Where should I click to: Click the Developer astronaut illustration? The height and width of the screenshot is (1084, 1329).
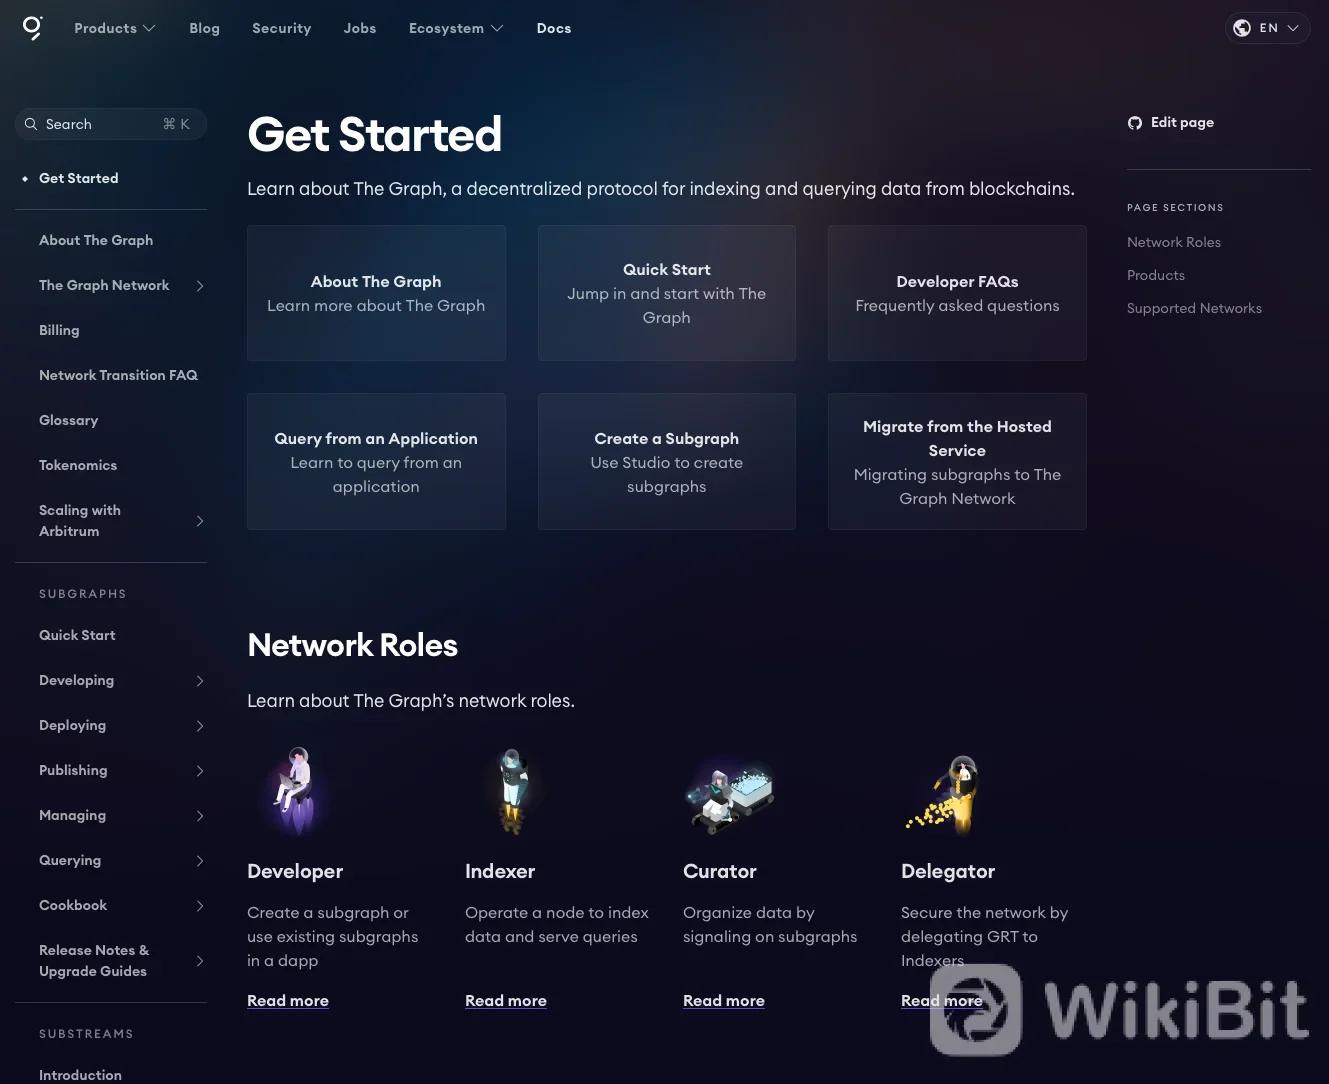(x=296, y=791)
